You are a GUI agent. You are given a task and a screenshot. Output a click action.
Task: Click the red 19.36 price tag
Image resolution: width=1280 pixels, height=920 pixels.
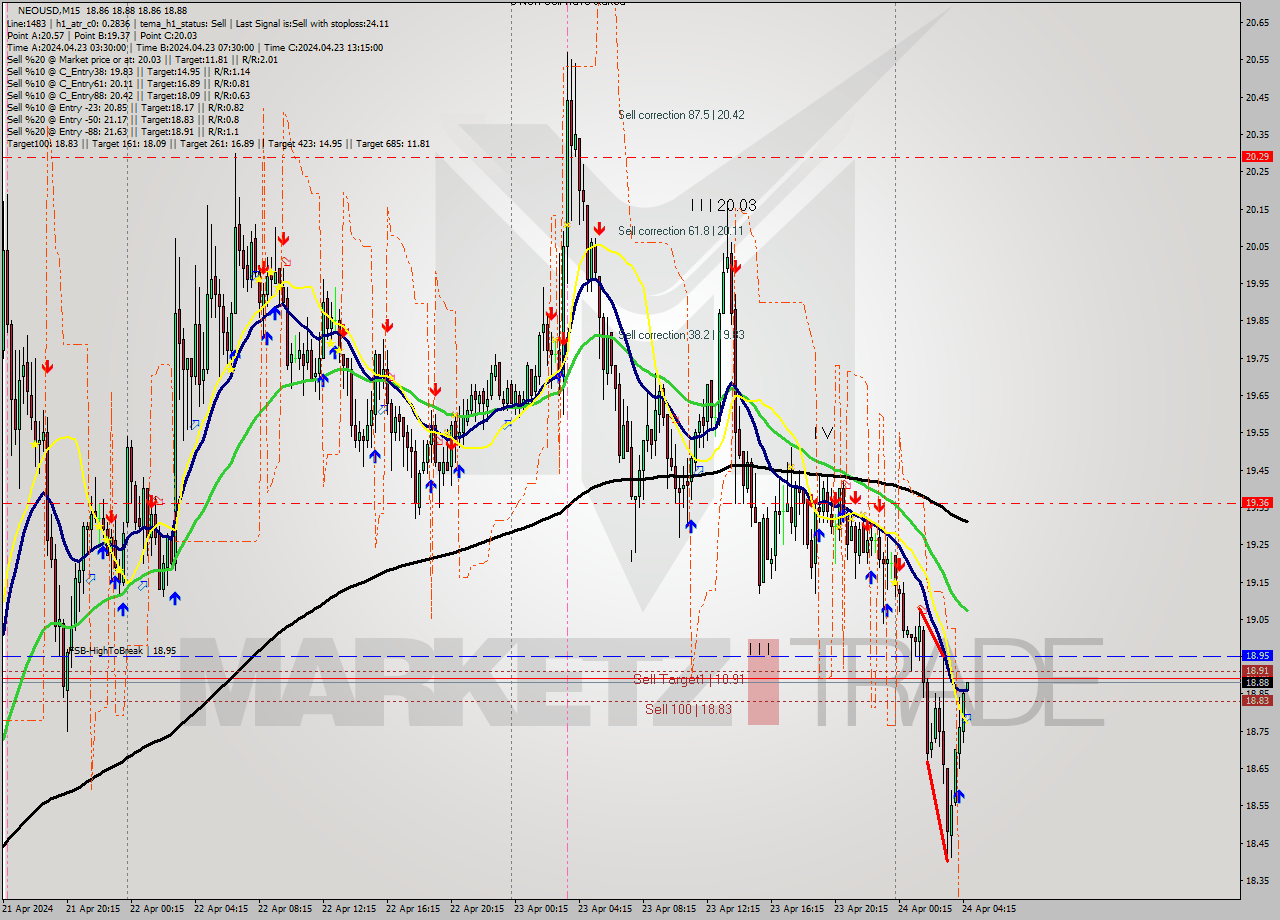[x=1257, y=502]
